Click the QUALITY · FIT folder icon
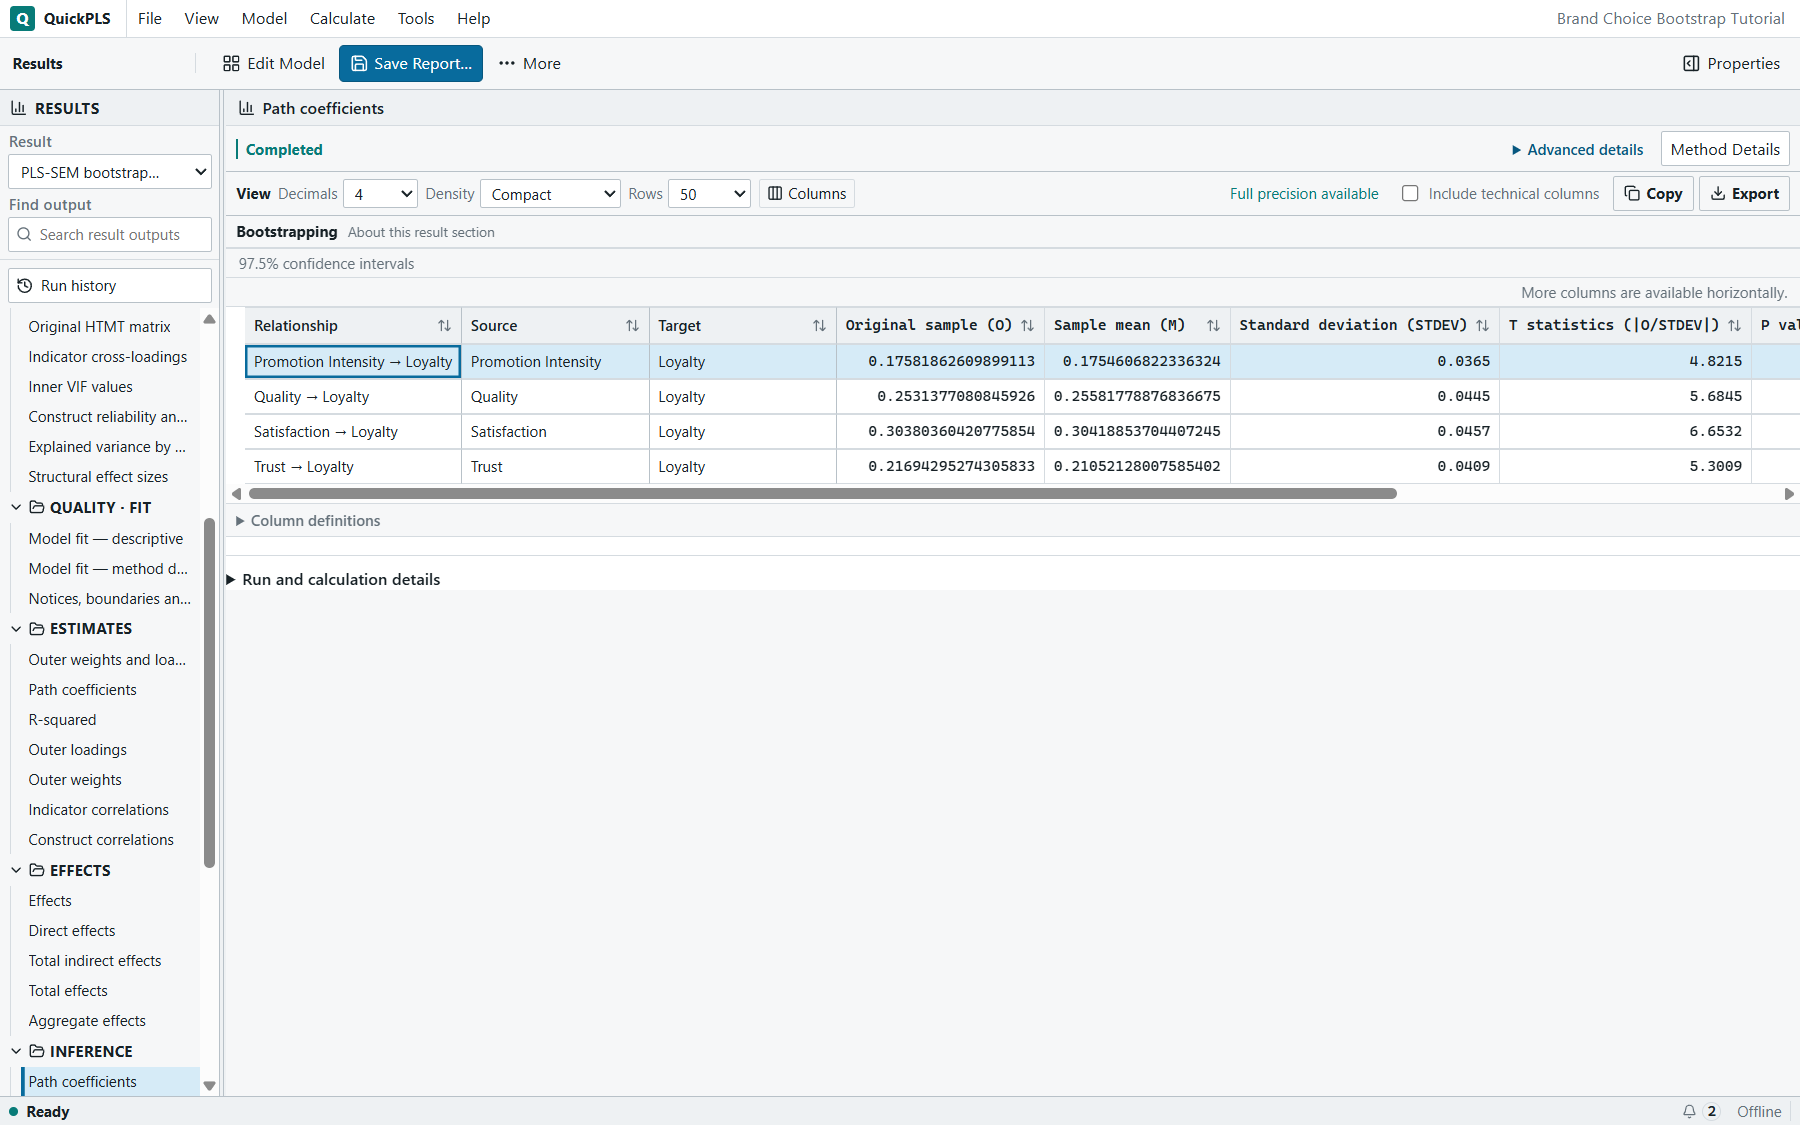Image resolution: width=1800 pixels, height=1125 pixels. (37, 507)
